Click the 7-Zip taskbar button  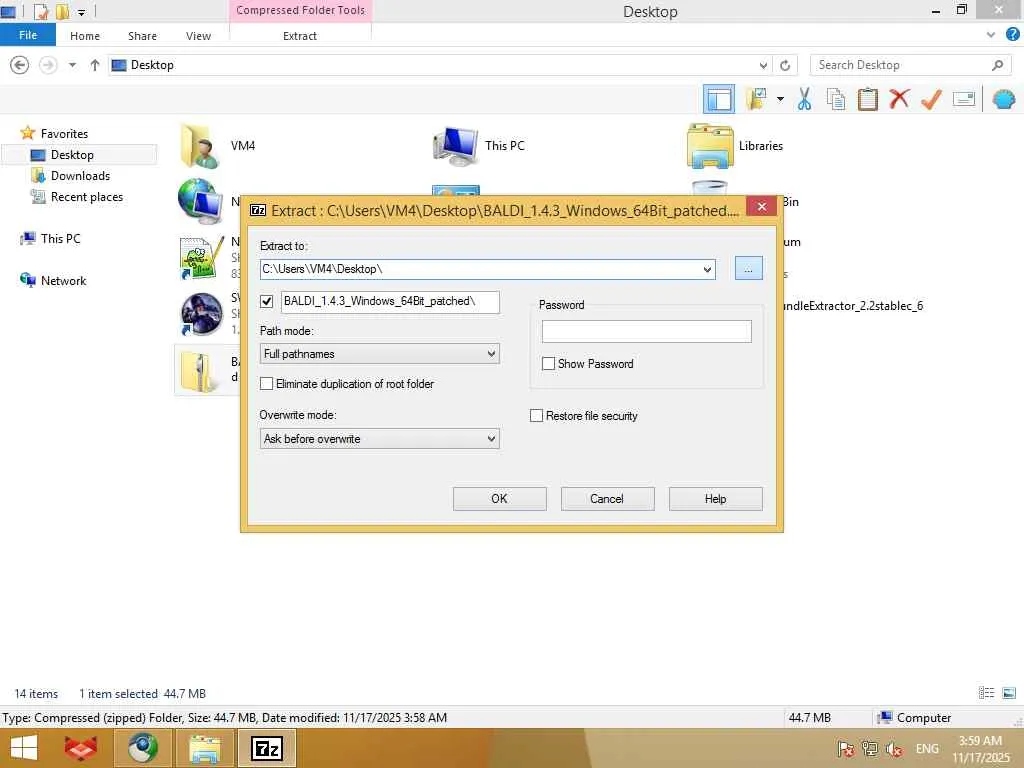(267, 748)
